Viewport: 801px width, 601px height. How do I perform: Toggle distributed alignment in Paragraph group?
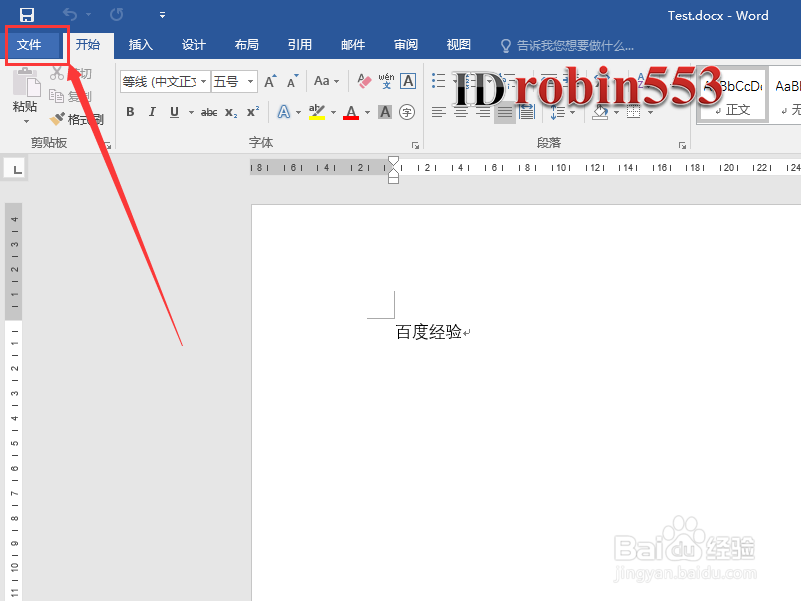click(526, 114)
